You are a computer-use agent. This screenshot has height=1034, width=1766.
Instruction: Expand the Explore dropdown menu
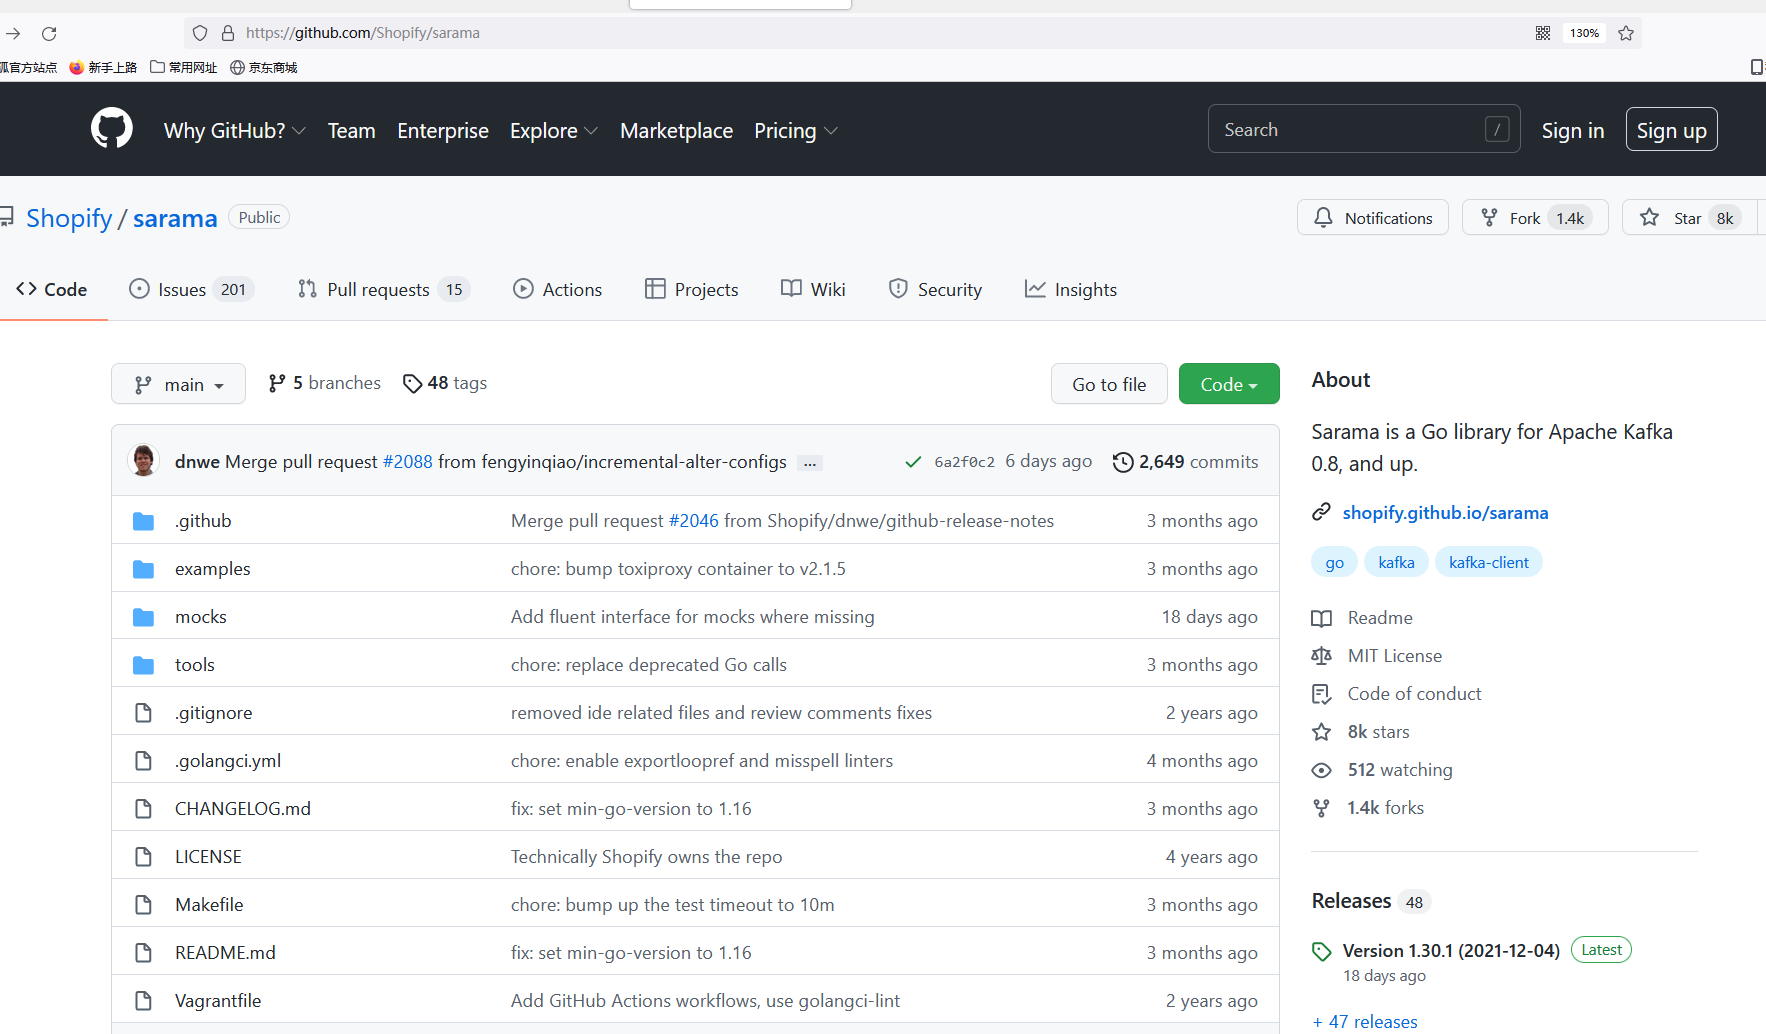pyautogui.click(x=554, y=131)
